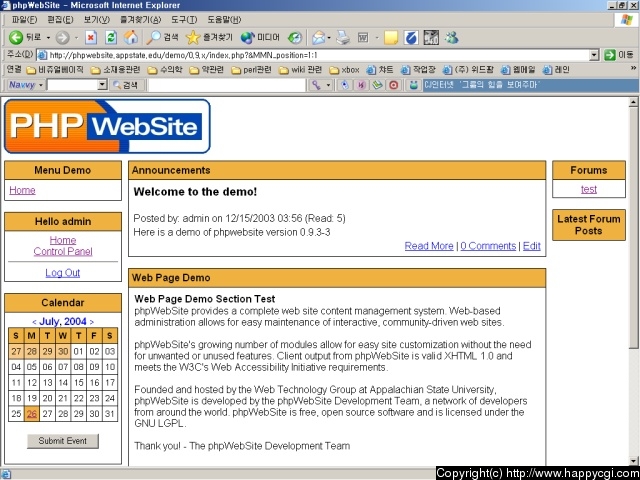Open Favorites using the star icon
The image size is (640, 480).
coord(209,38)
